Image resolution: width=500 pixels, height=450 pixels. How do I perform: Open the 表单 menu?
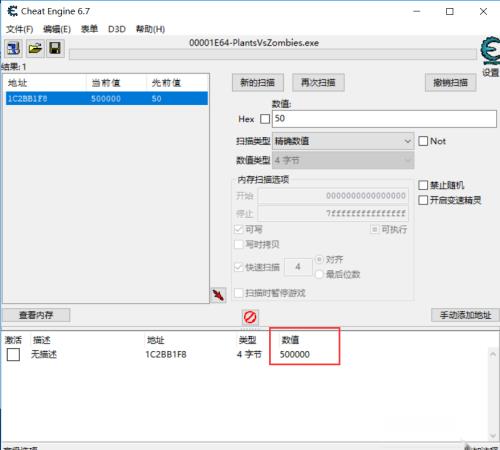click(89, 29)
